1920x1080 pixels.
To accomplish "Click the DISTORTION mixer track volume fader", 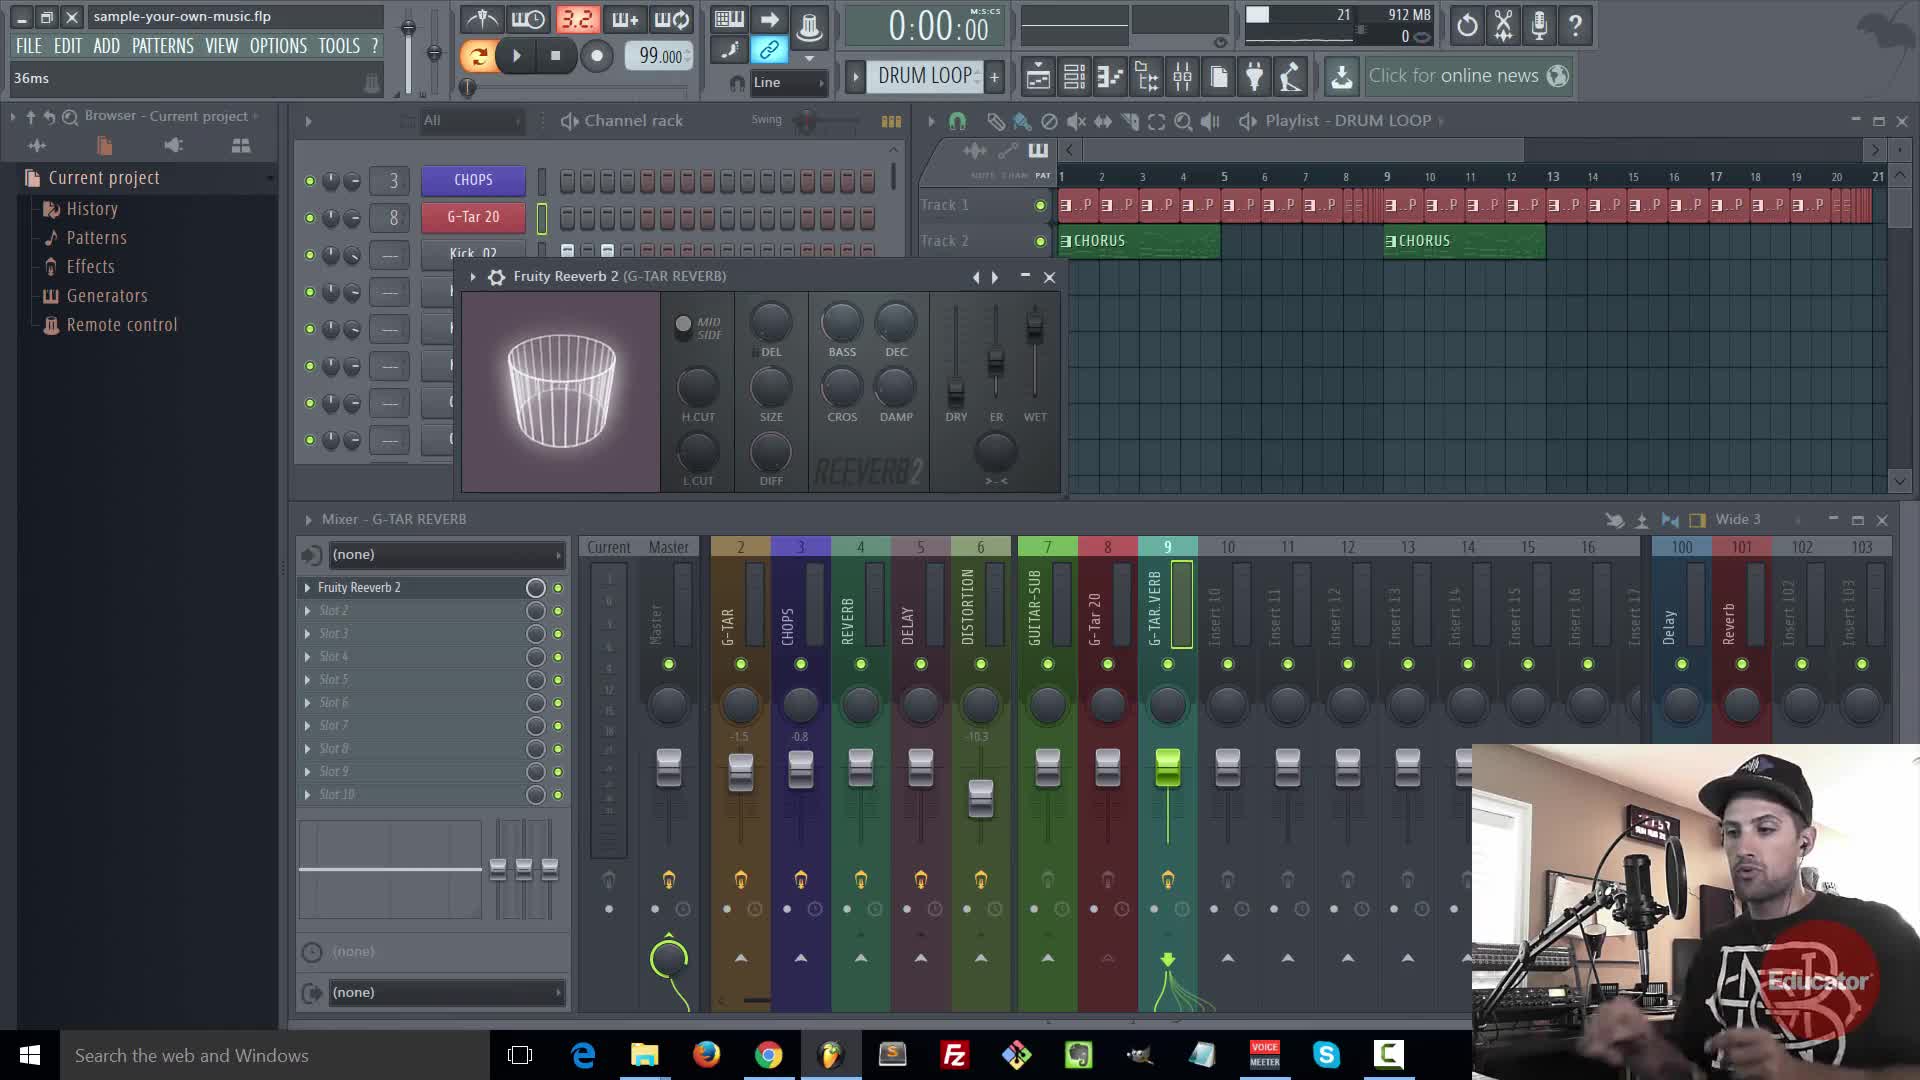I will click(981, 797).
